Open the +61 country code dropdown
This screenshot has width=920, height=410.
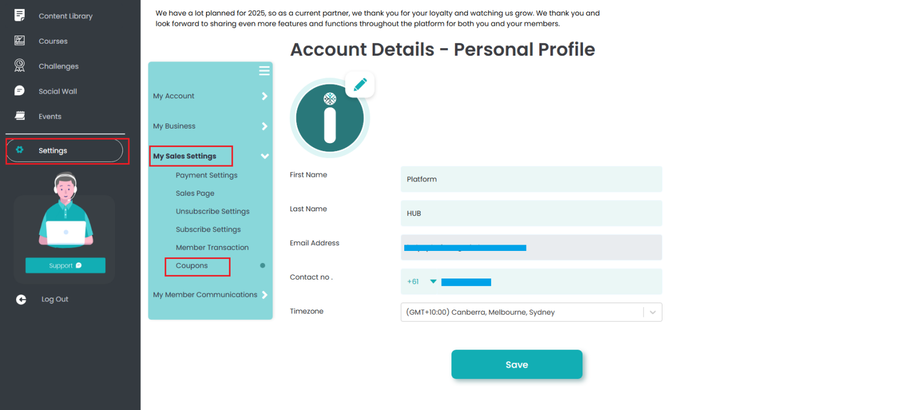(x=433, y=282)
